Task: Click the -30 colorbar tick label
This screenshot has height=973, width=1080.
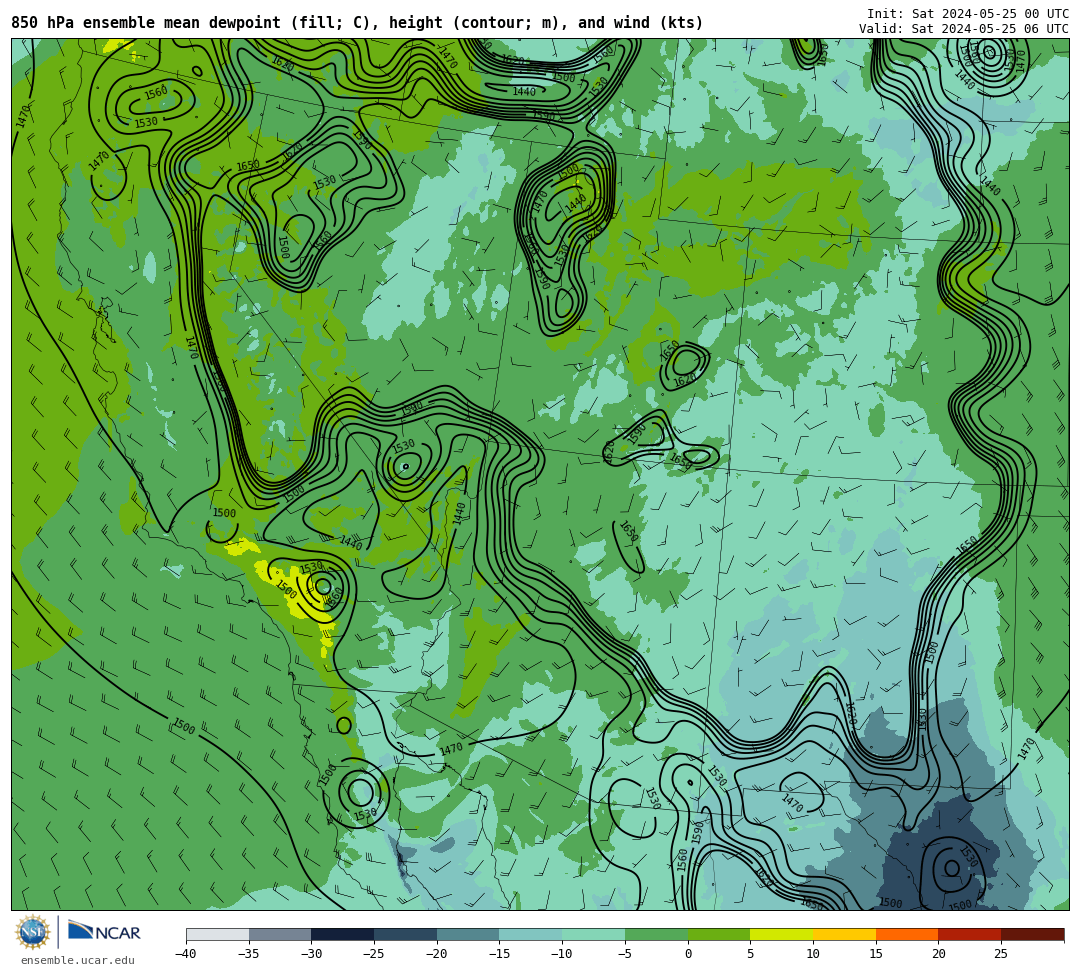Action: (x=311, y=954)
